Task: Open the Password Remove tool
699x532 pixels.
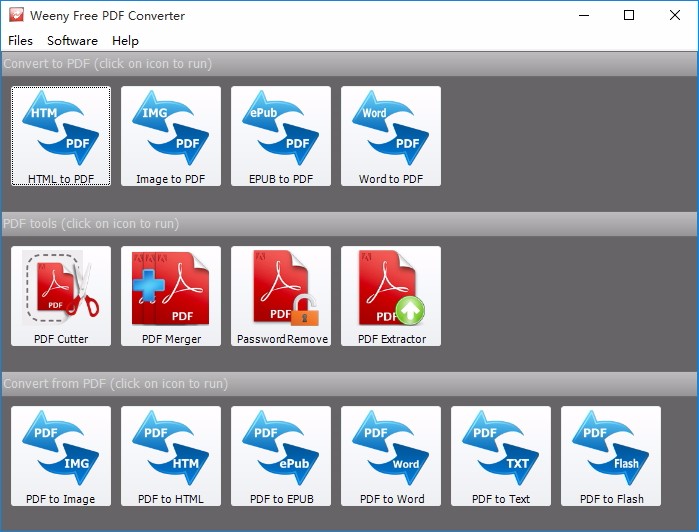Action: (281, 296)
